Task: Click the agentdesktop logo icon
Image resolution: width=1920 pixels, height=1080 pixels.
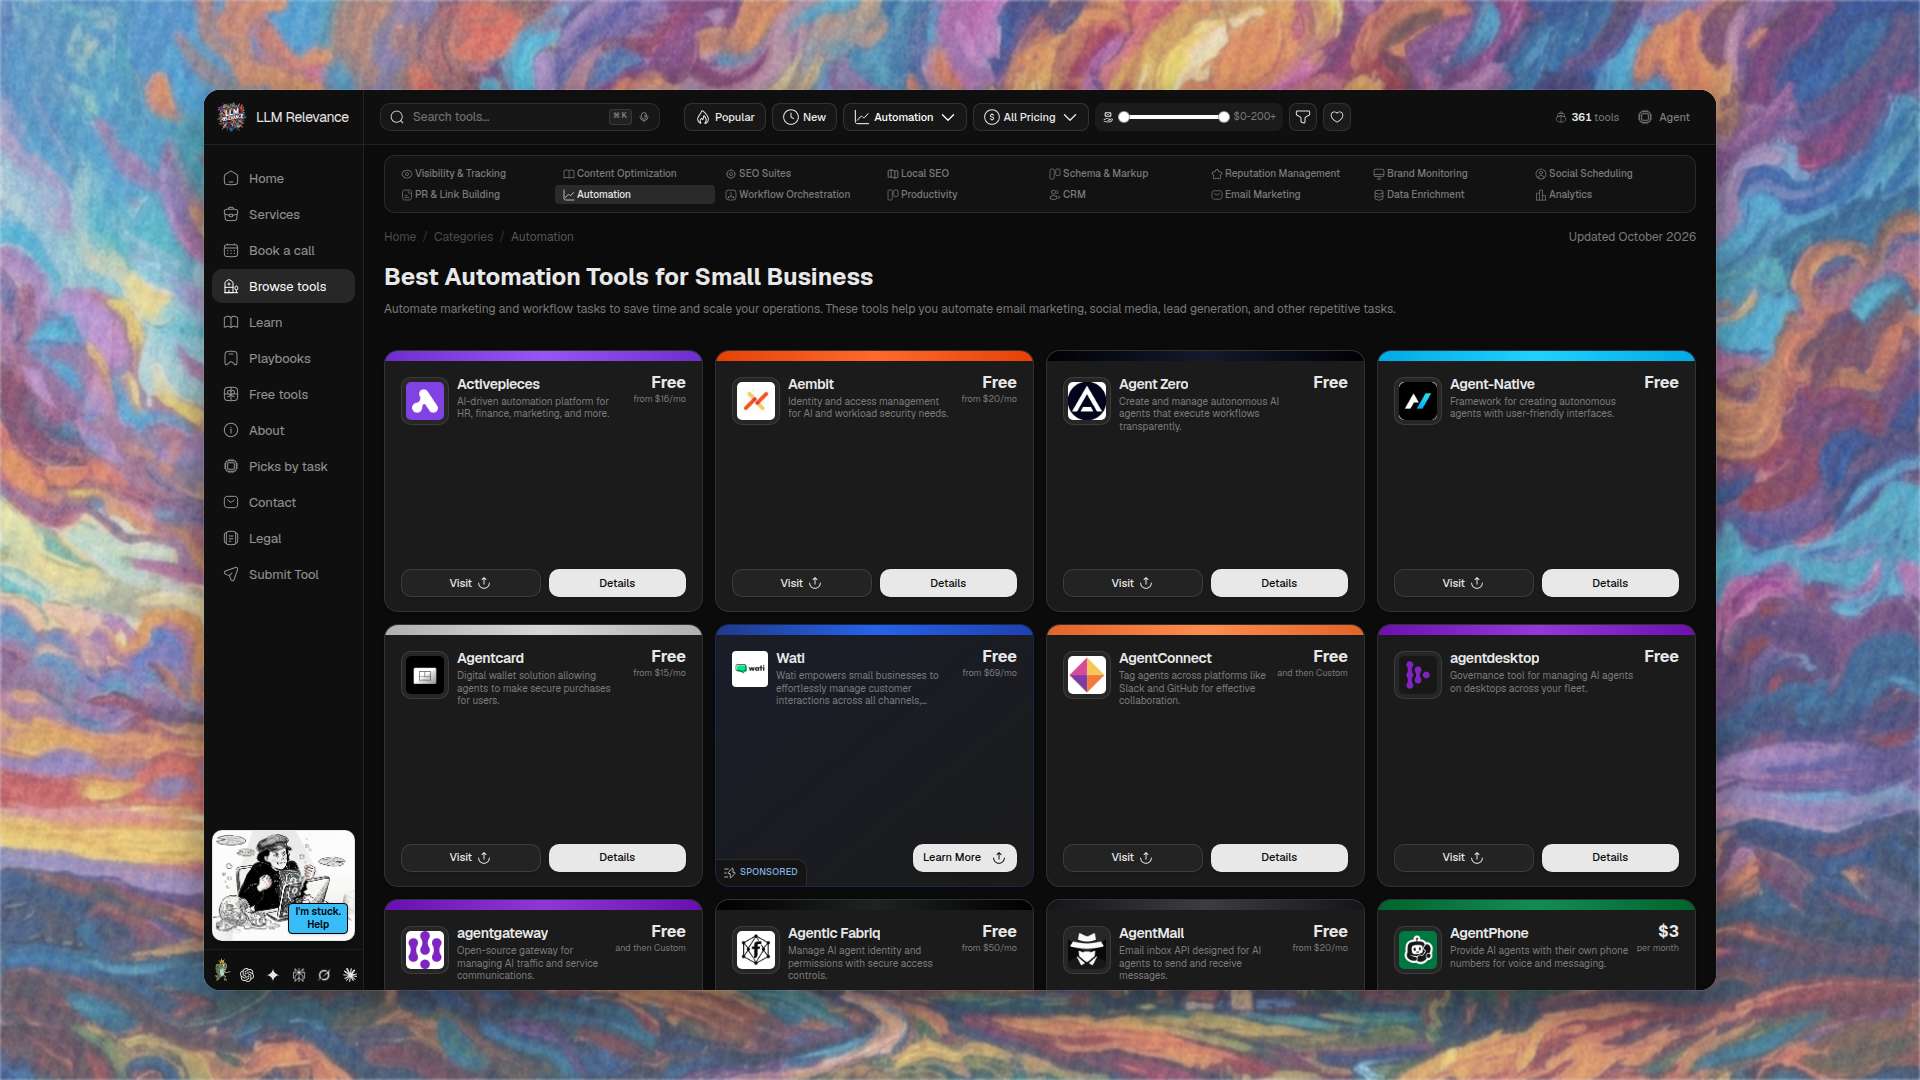Action: [1418, 675]
